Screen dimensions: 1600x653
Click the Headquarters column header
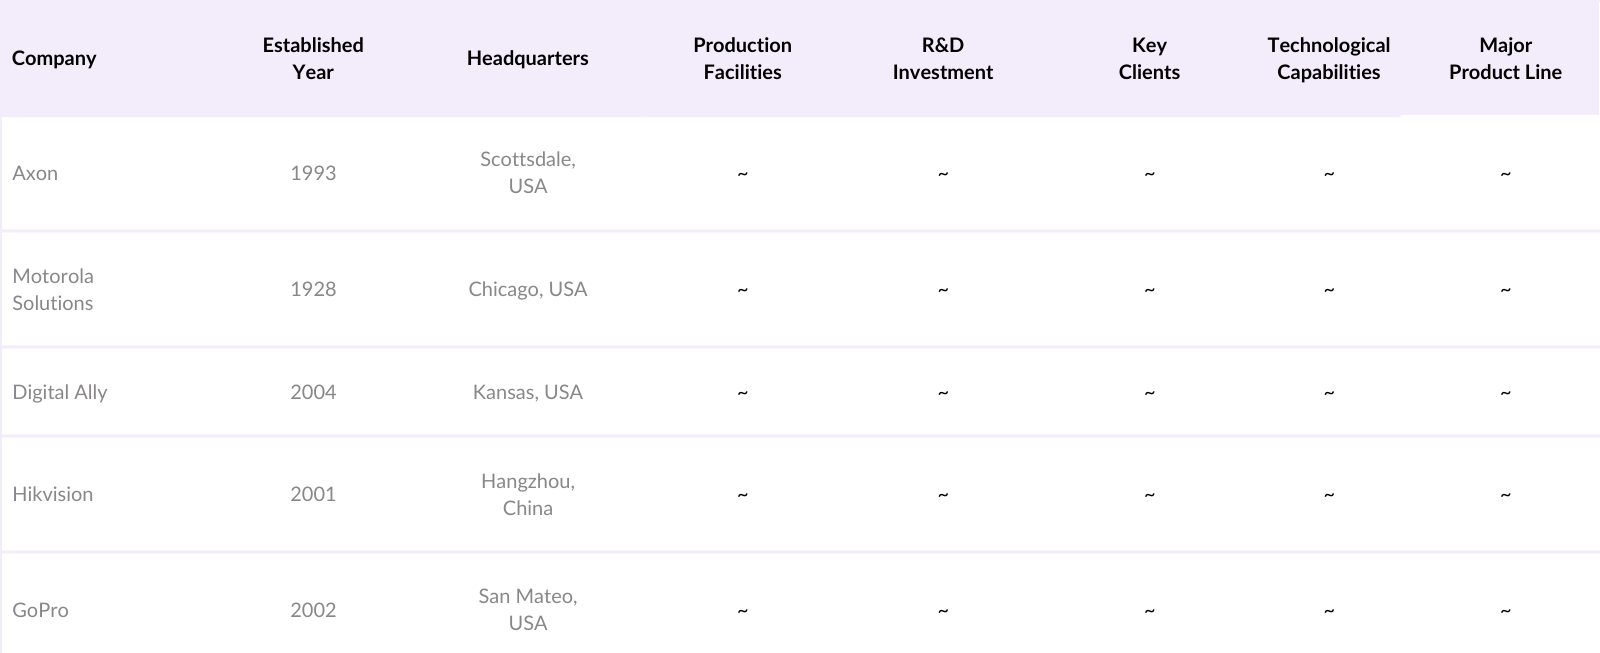pos(527,58)
